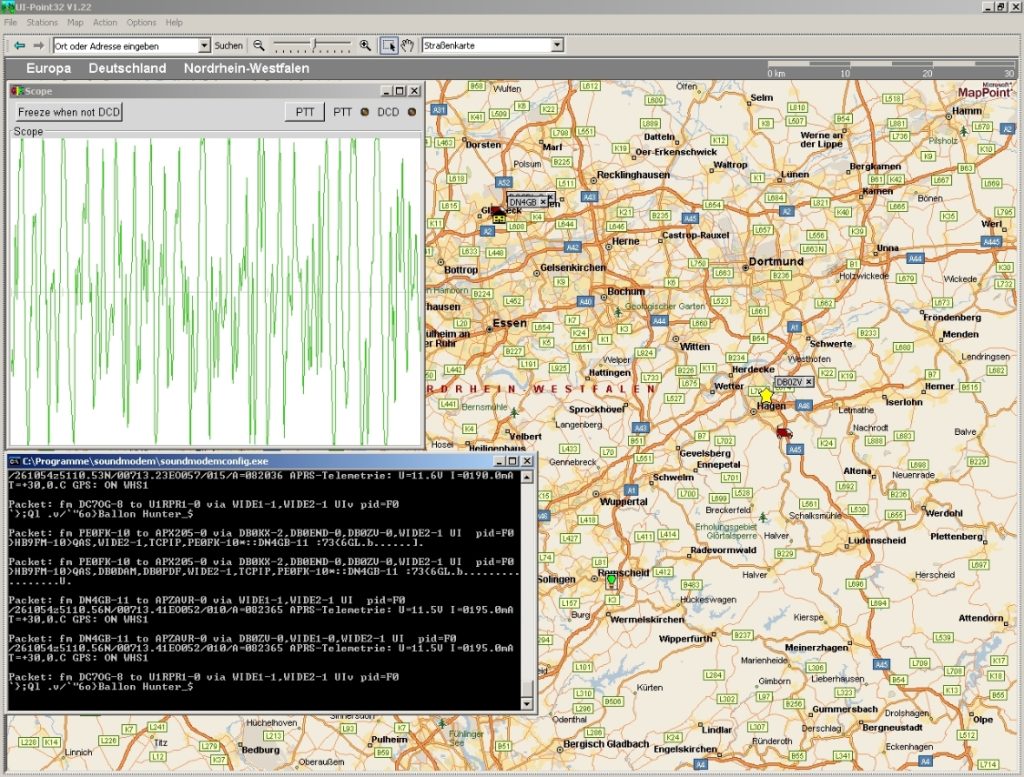
Task: Click the Lüdenscheid city label on map
Action: [x=877, y=541]
